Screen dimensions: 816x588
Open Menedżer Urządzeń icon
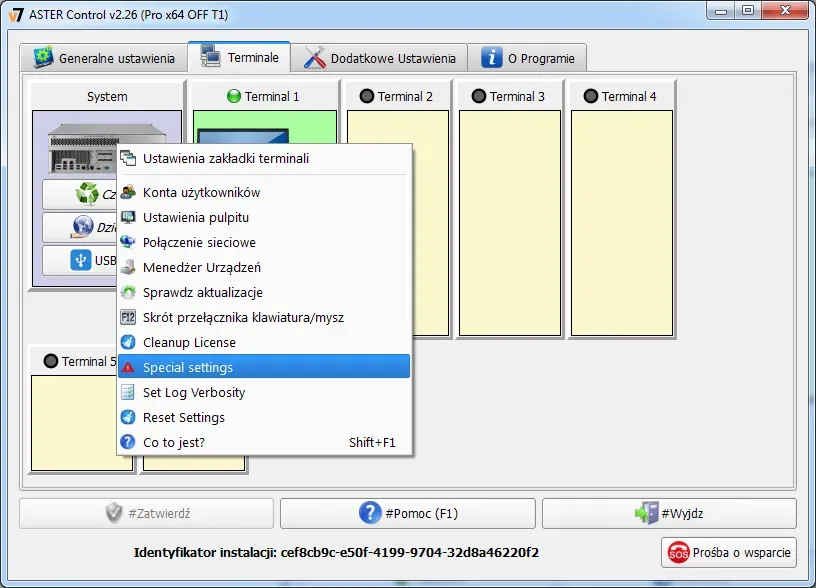128,267
